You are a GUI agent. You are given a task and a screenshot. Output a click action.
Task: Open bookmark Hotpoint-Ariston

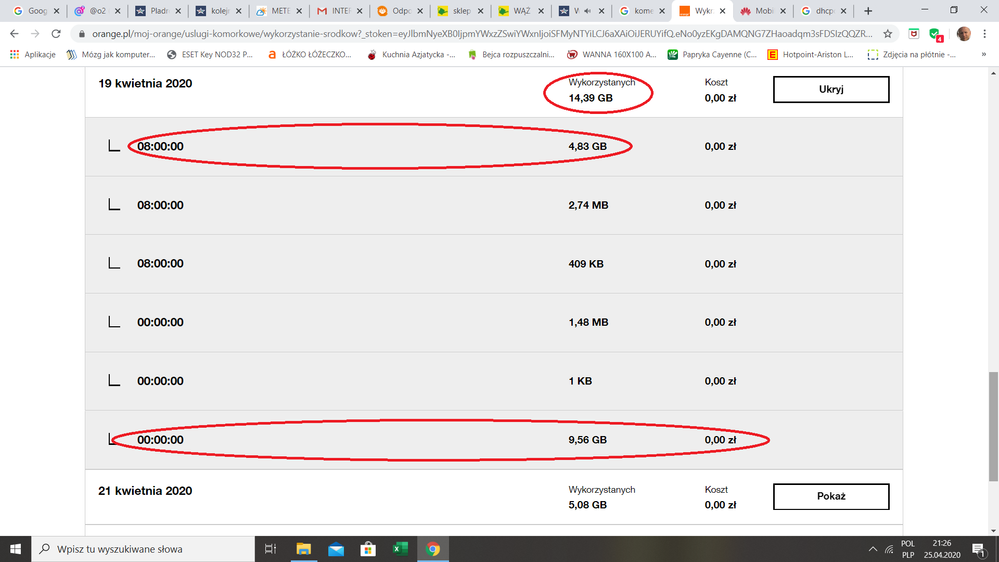point(810,55)
